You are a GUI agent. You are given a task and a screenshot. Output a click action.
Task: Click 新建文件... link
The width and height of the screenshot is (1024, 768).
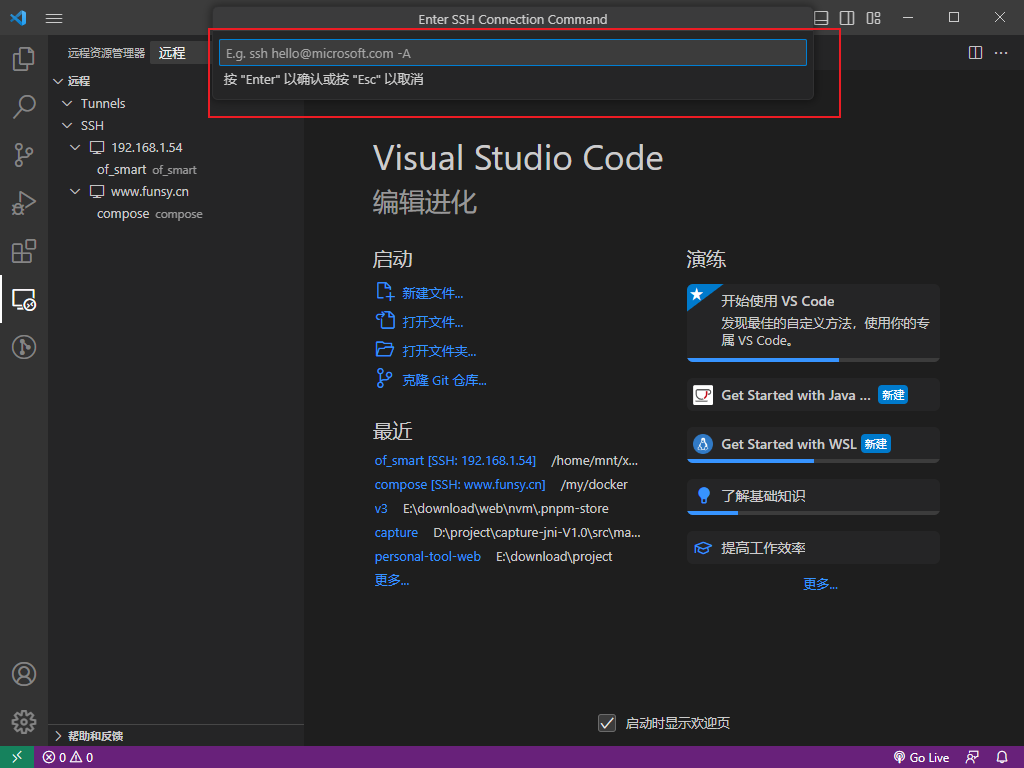432,293
